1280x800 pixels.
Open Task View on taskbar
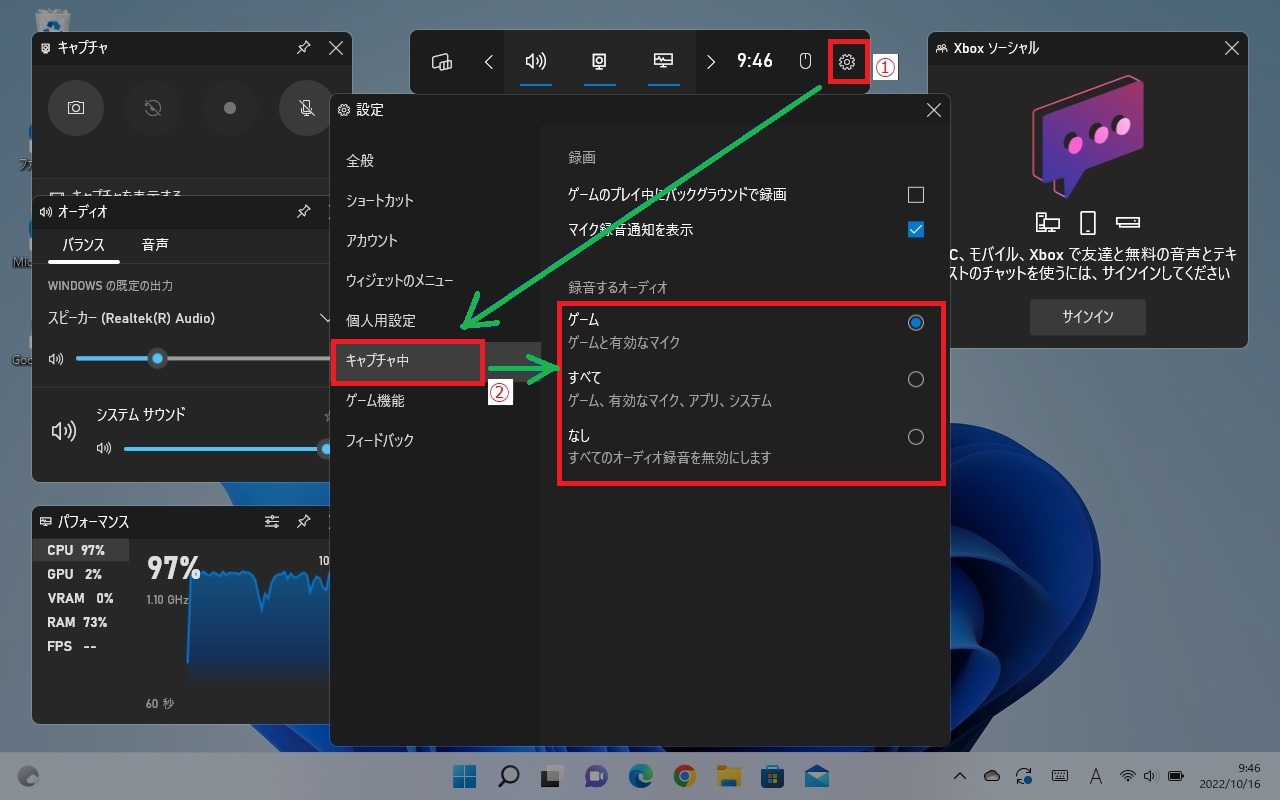(x=553, y=776)
